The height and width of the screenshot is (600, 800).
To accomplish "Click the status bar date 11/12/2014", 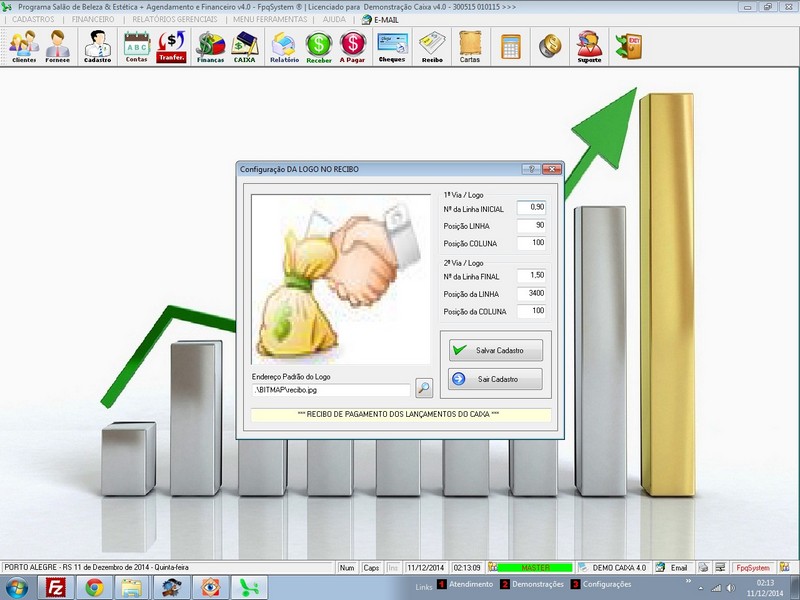I will tap(426, 567).
